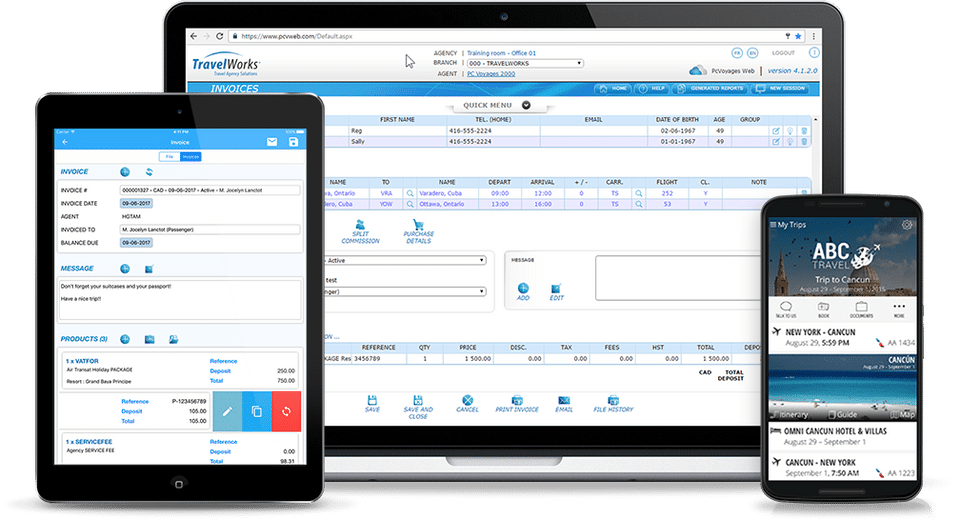Tap the copy action on the tablet

[x=257, y=412]
